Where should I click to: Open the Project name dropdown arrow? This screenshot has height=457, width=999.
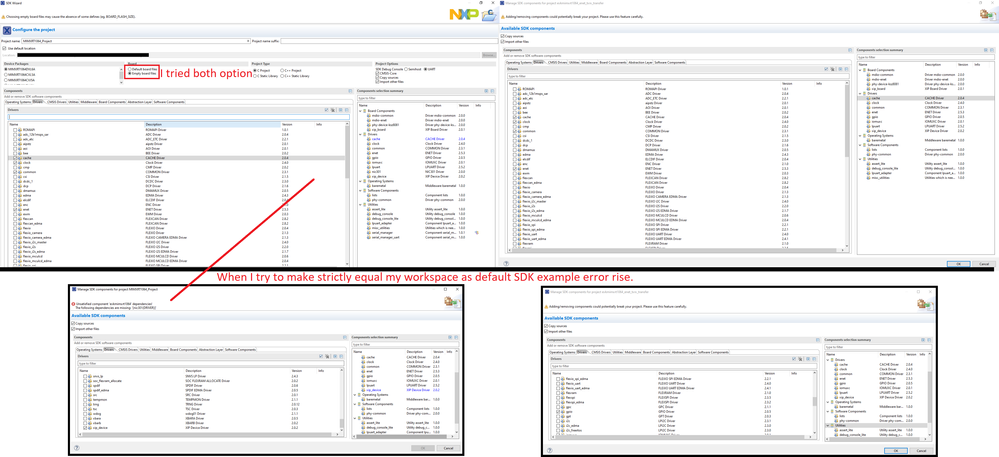pos(248,41)
